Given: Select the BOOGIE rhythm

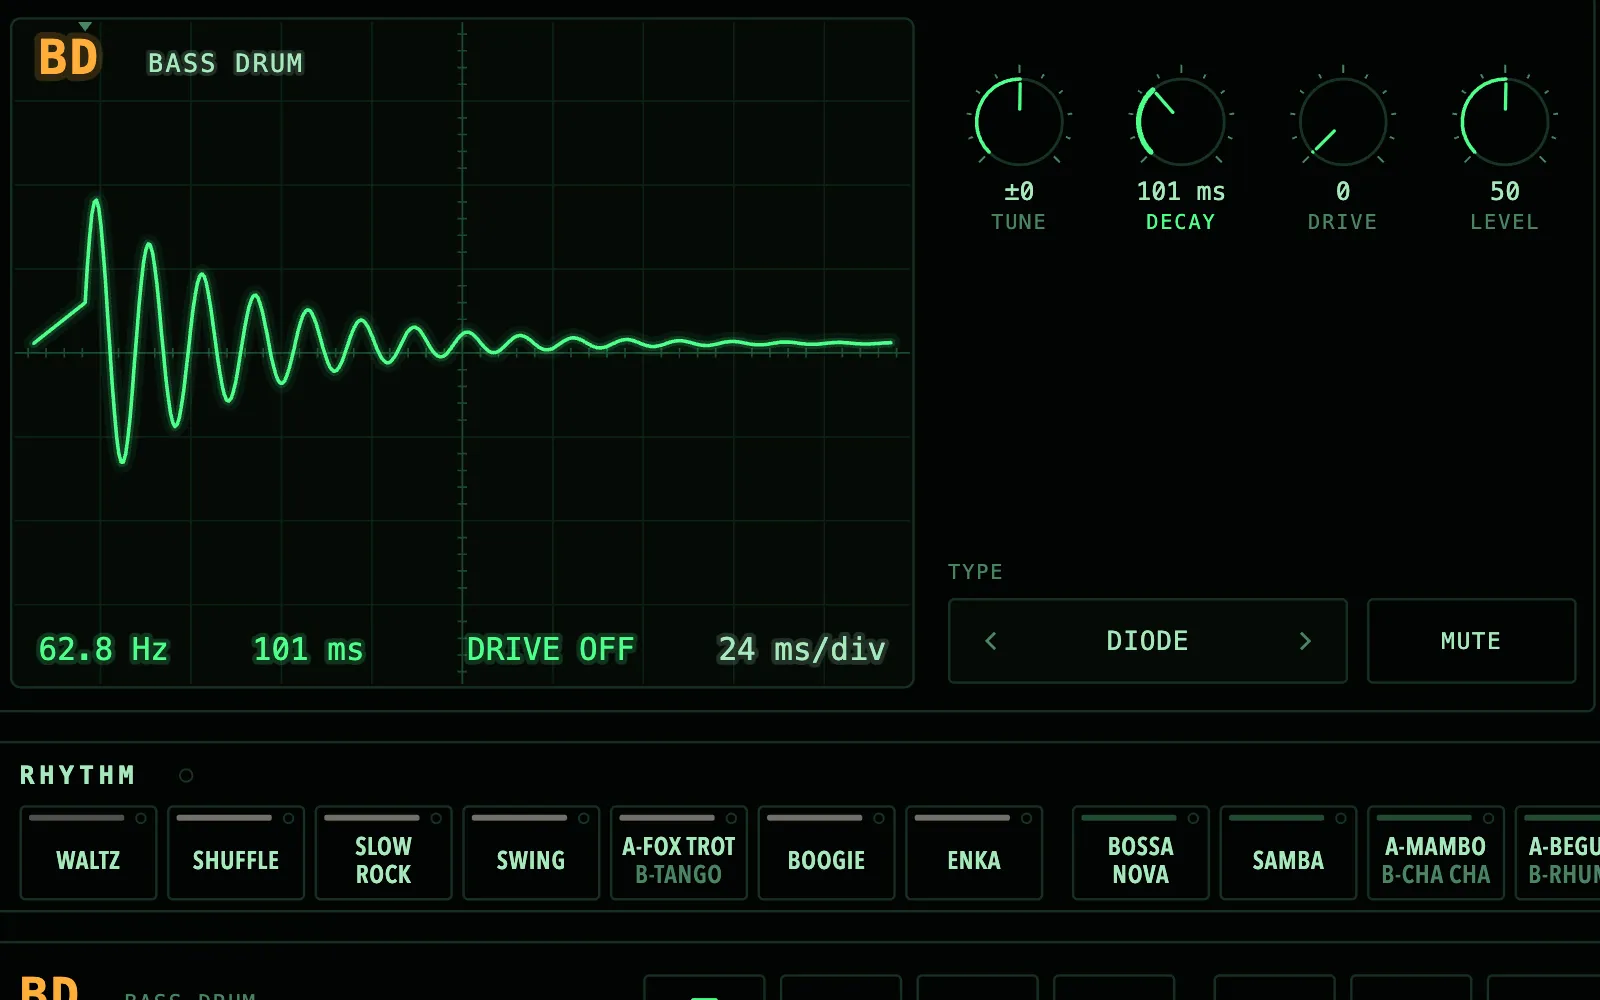Looking at the screenshot, I should (826, 853).
